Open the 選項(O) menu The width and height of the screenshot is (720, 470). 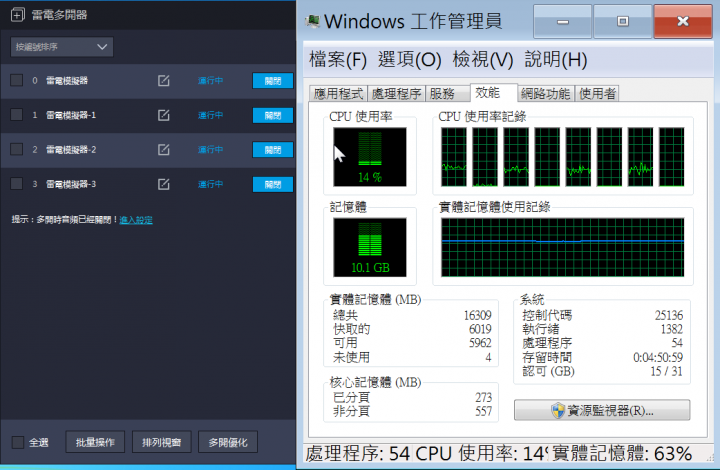click(x=410, y=60)
